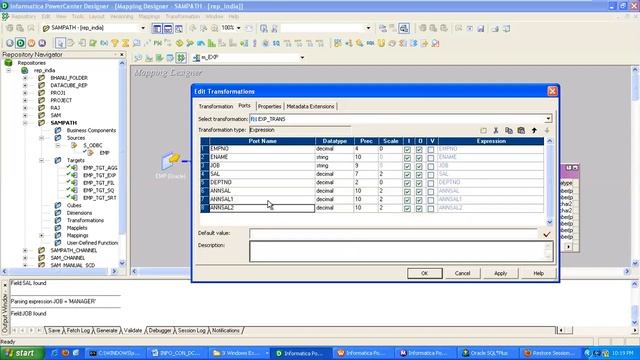Add a new port in Edit Transformations
This screenshot has height=360, width=640.
tap(483, 131)
